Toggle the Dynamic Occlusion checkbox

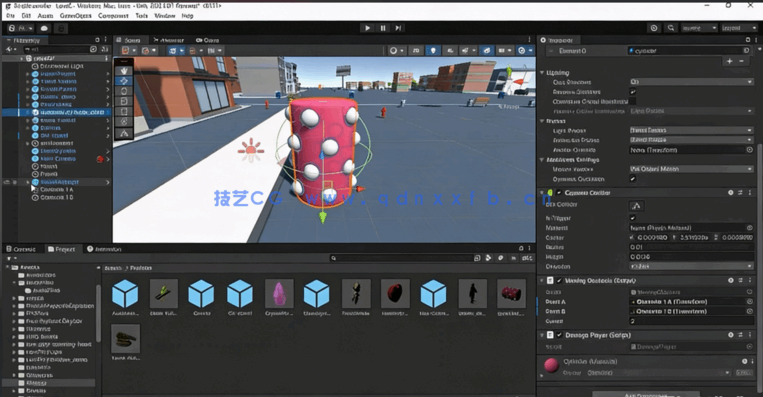633,179
